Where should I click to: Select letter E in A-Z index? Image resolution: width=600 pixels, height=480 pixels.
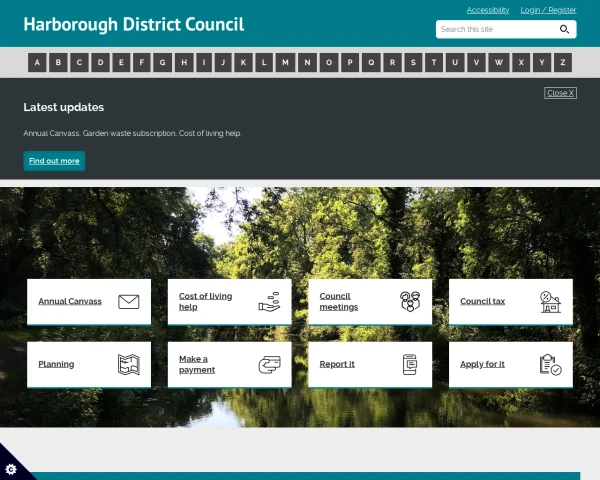tap(121, 62)
